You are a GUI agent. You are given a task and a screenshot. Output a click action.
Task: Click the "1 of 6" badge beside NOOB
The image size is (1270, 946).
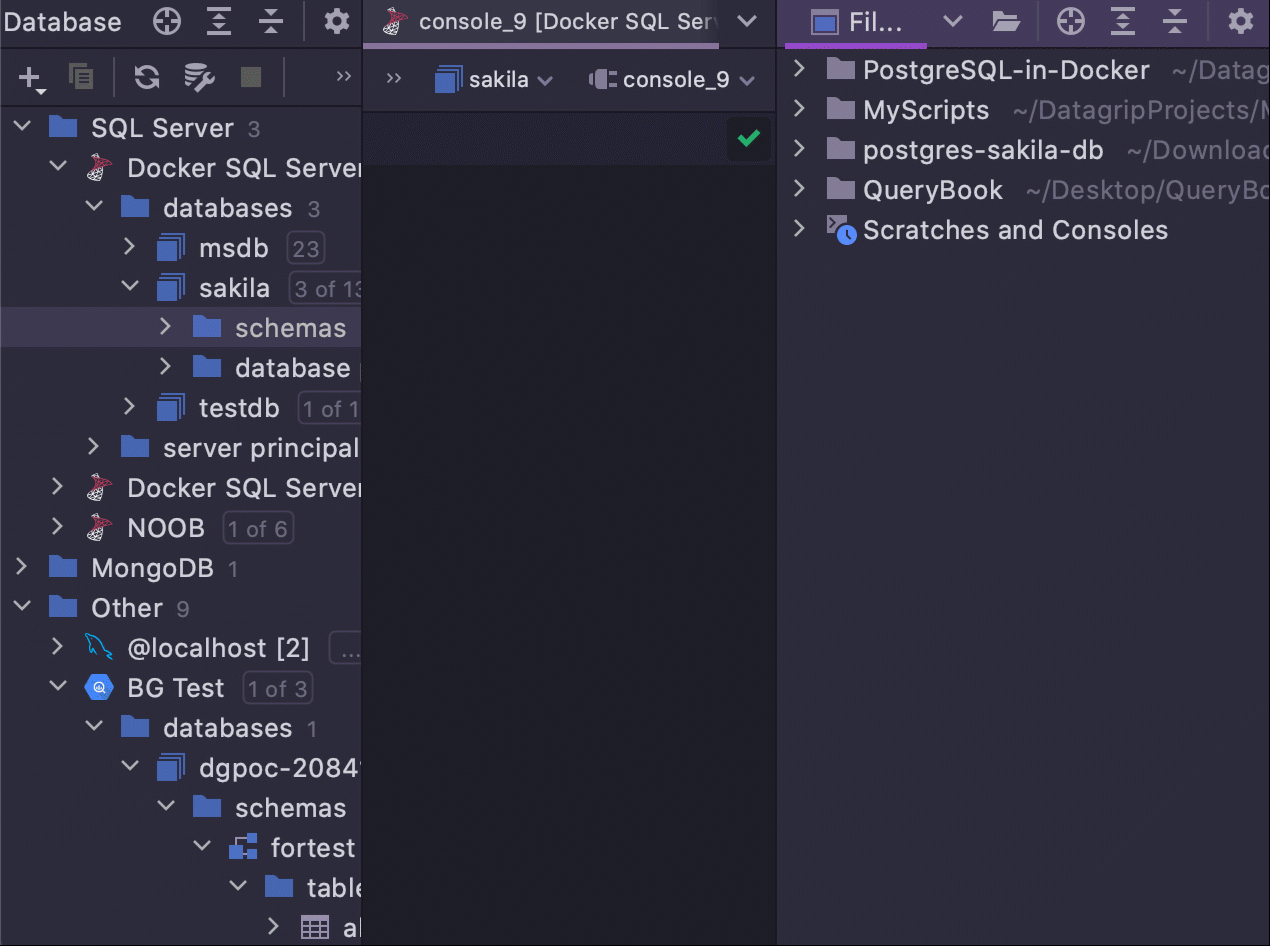258,528
